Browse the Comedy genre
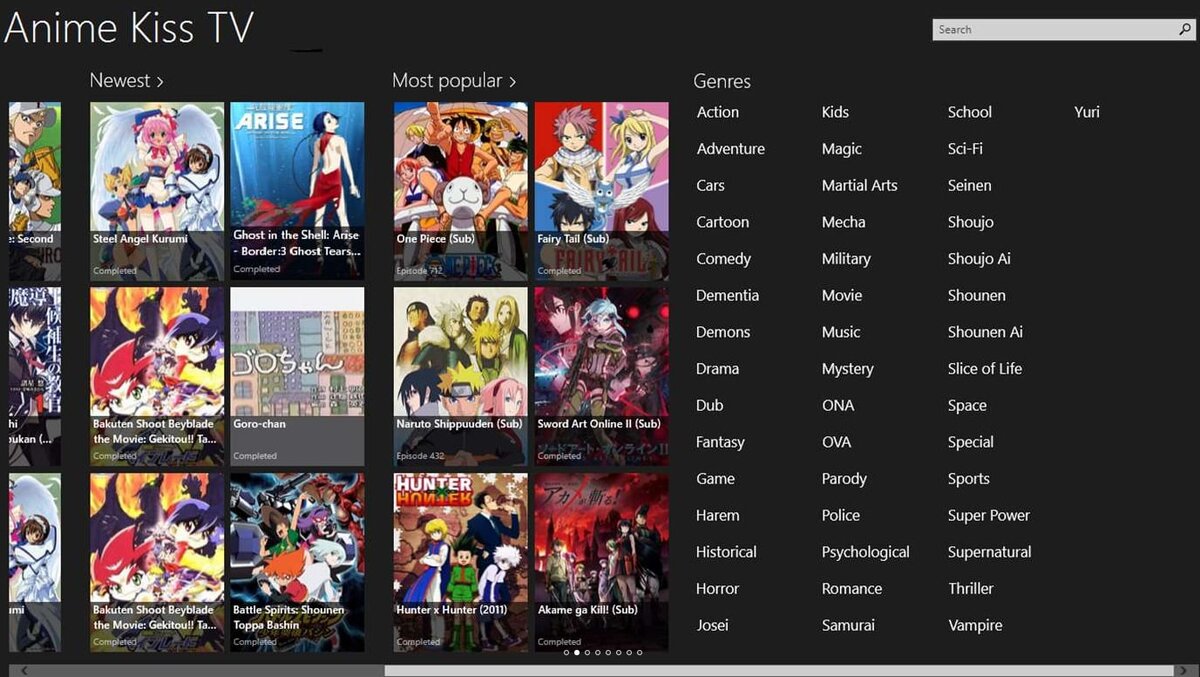Viewport: 1200px width, 677px height. pyautogui.click(x=724, y=259)
